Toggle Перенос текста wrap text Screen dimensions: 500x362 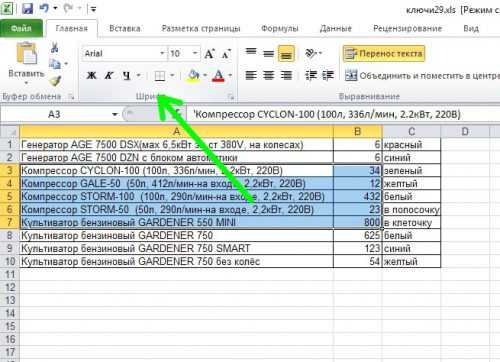coord(384,54)
